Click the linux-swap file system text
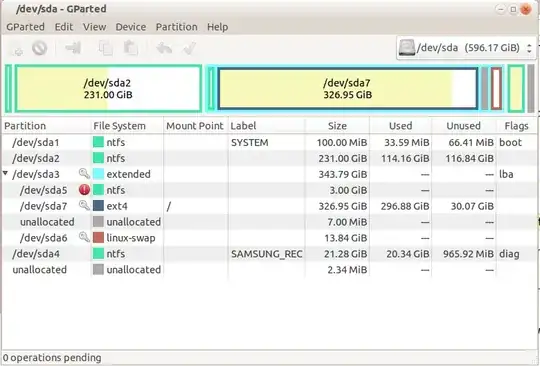Screen dimensions: 540x366 (131, 238)
